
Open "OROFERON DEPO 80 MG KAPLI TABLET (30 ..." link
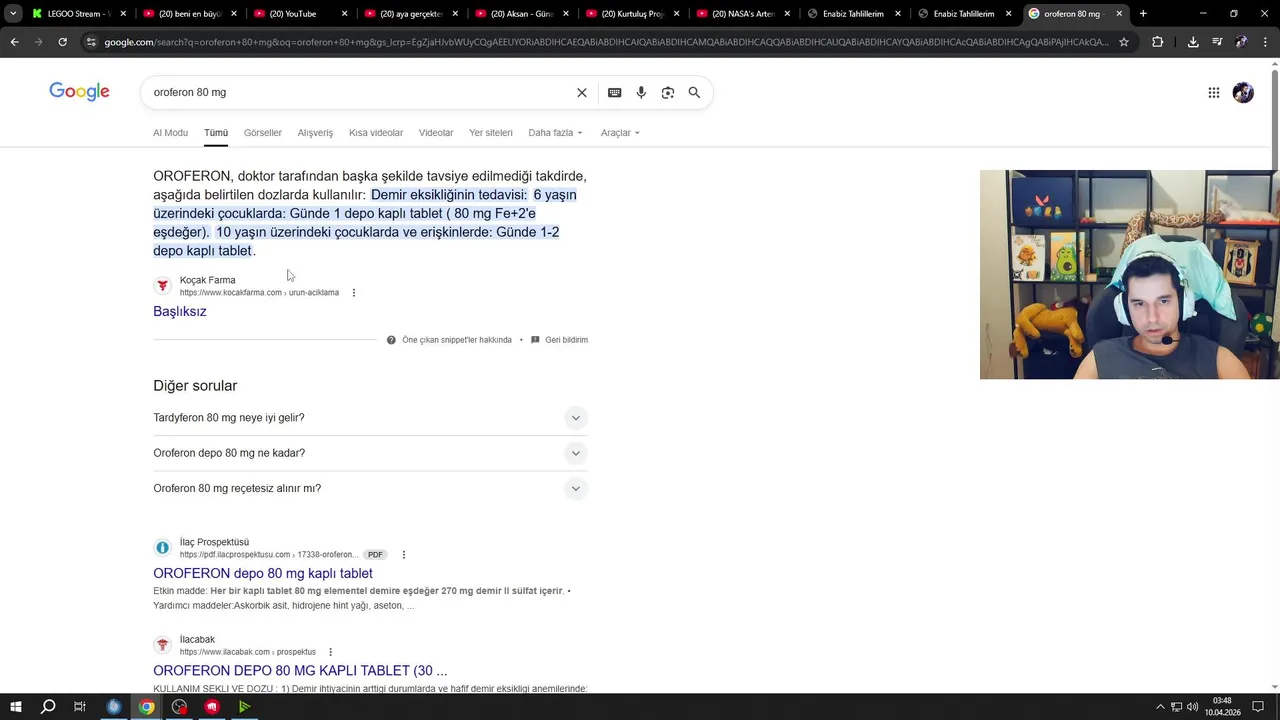pyautogui.click(x=300, y=670)
